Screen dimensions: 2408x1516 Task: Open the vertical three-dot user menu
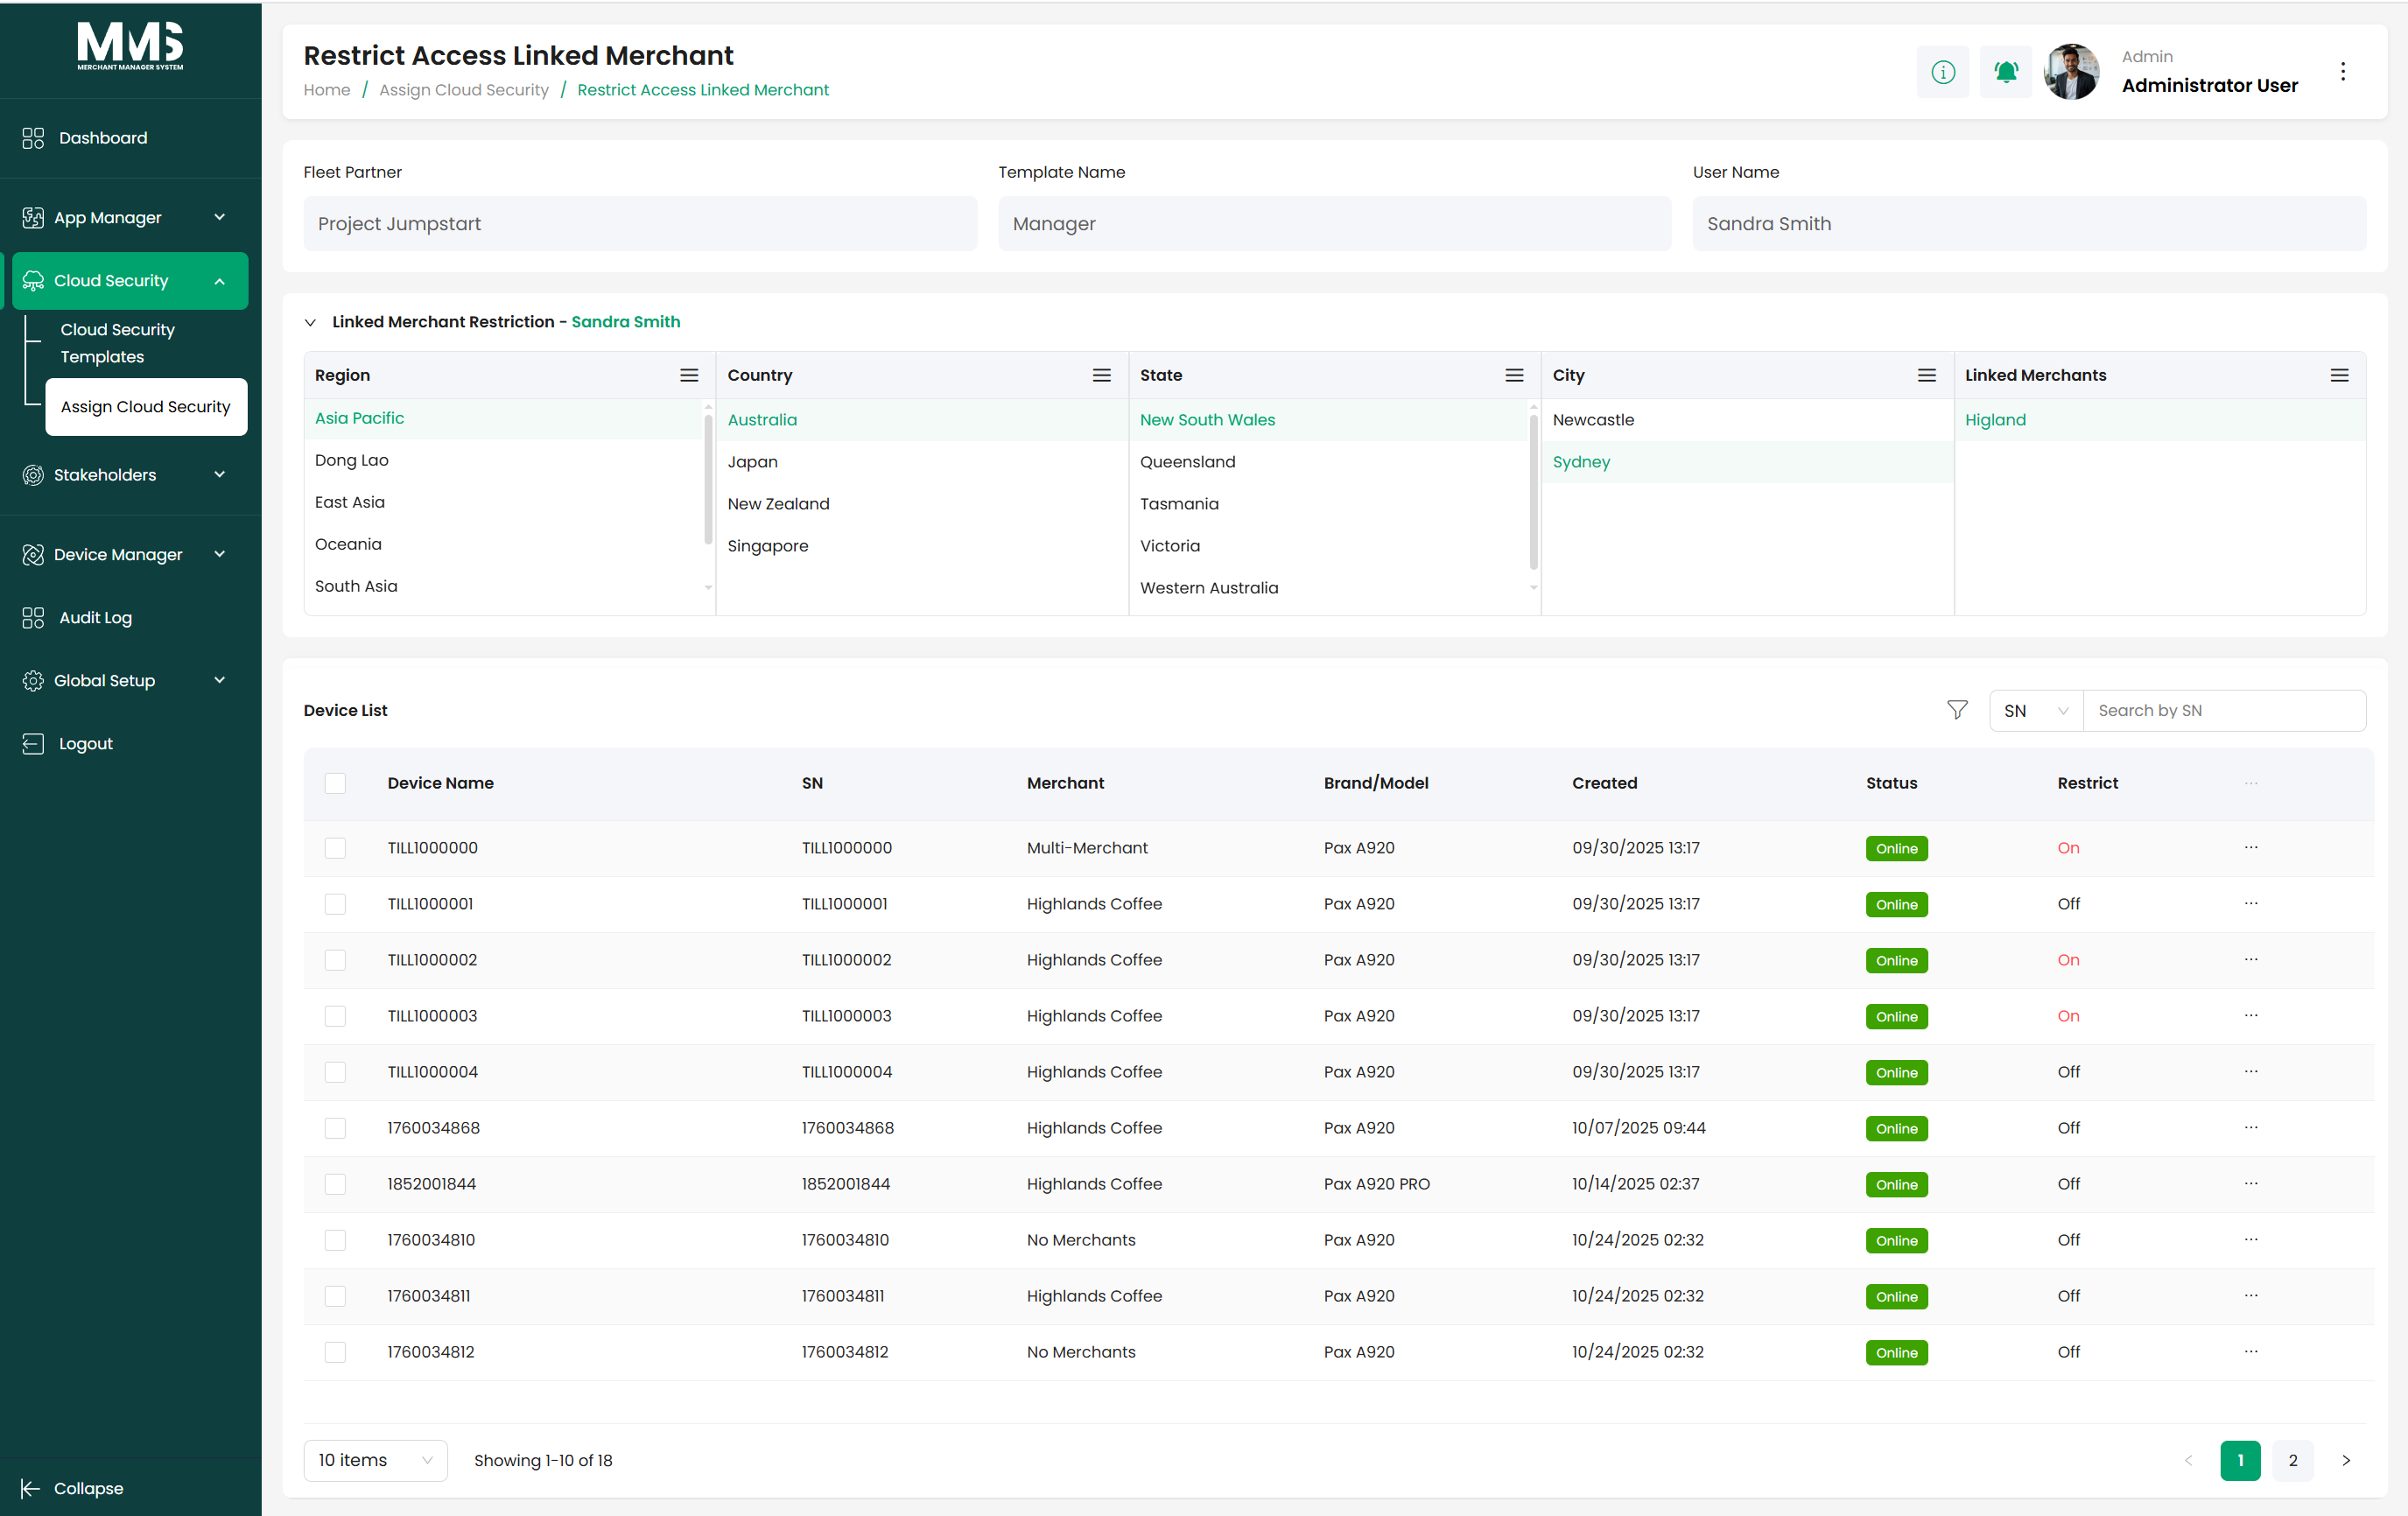[2342, 72]
